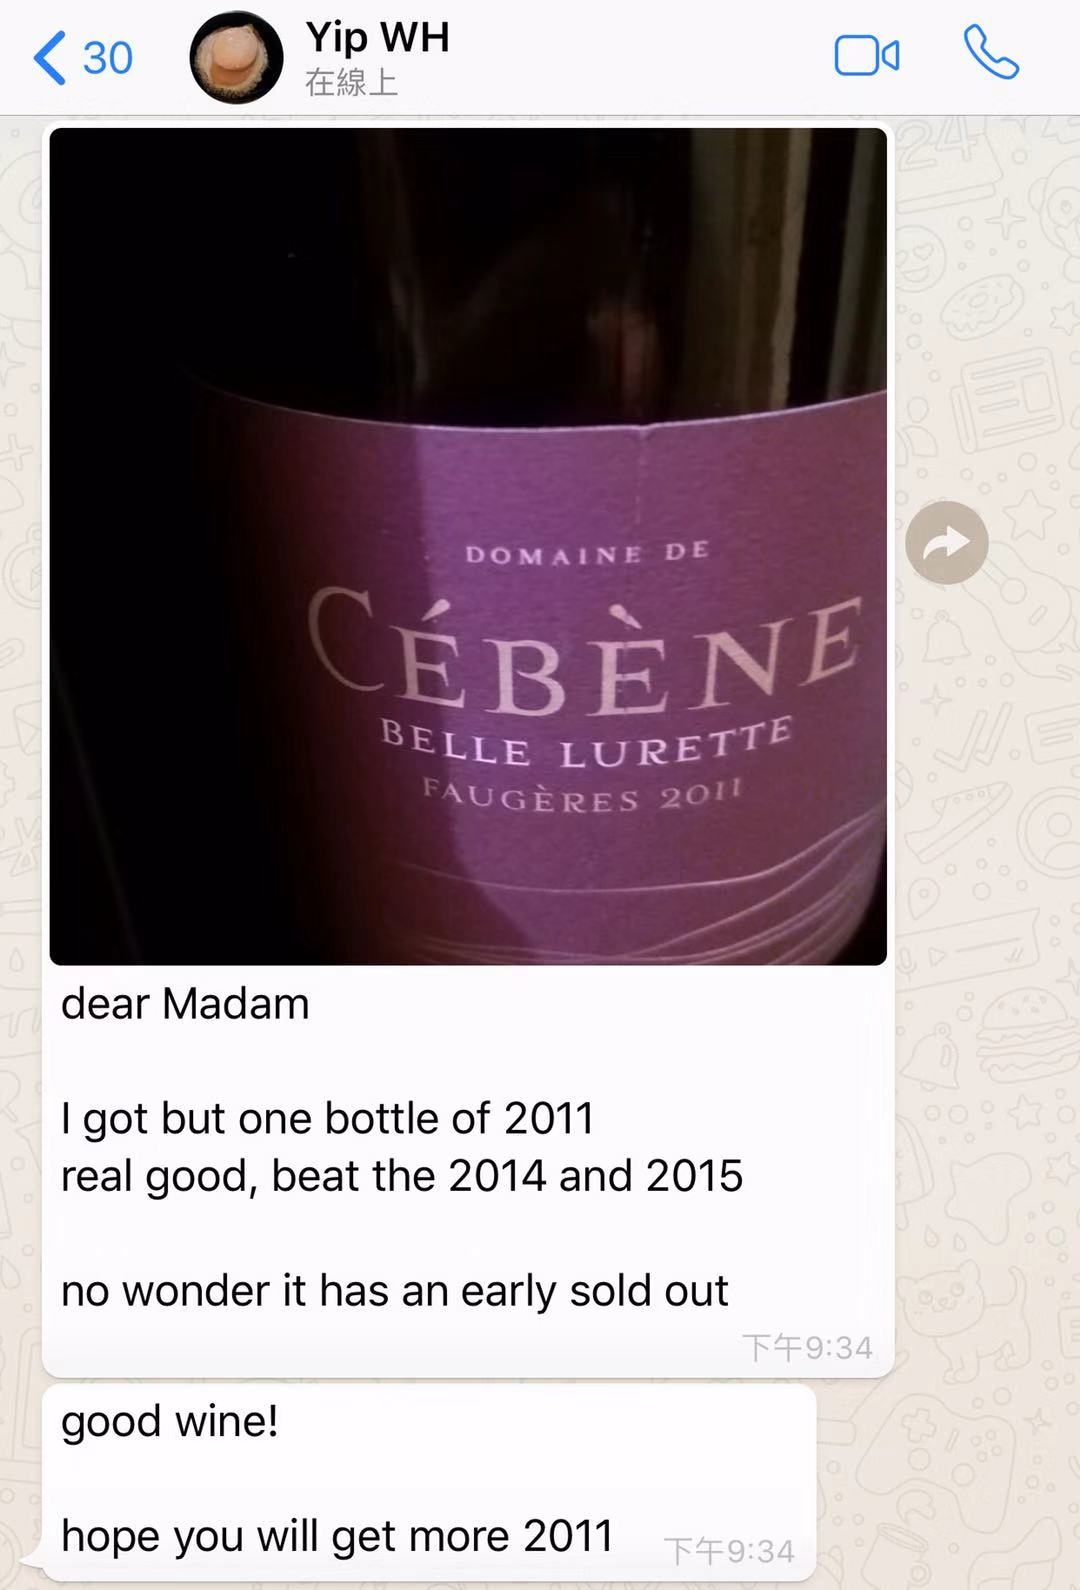
Task: Start a voice call via phone icon
Action: 991,53
